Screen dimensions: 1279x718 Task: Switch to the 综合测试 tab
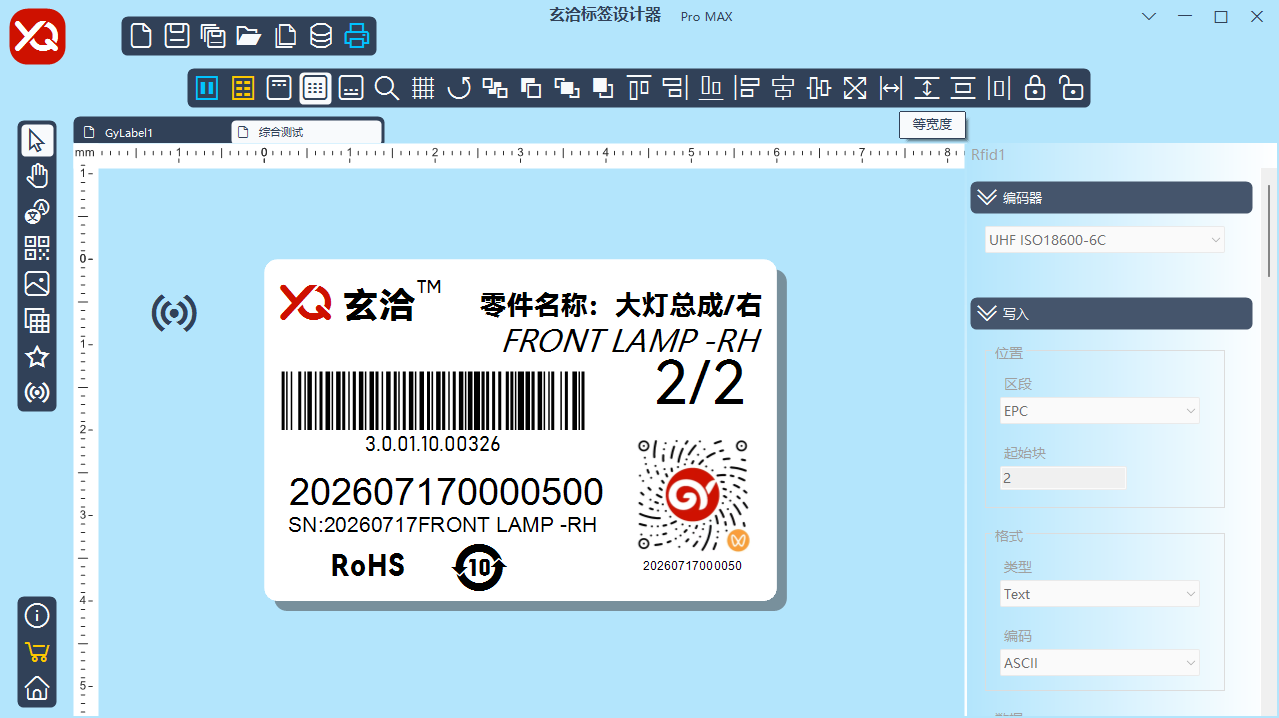tap(307, 132)
